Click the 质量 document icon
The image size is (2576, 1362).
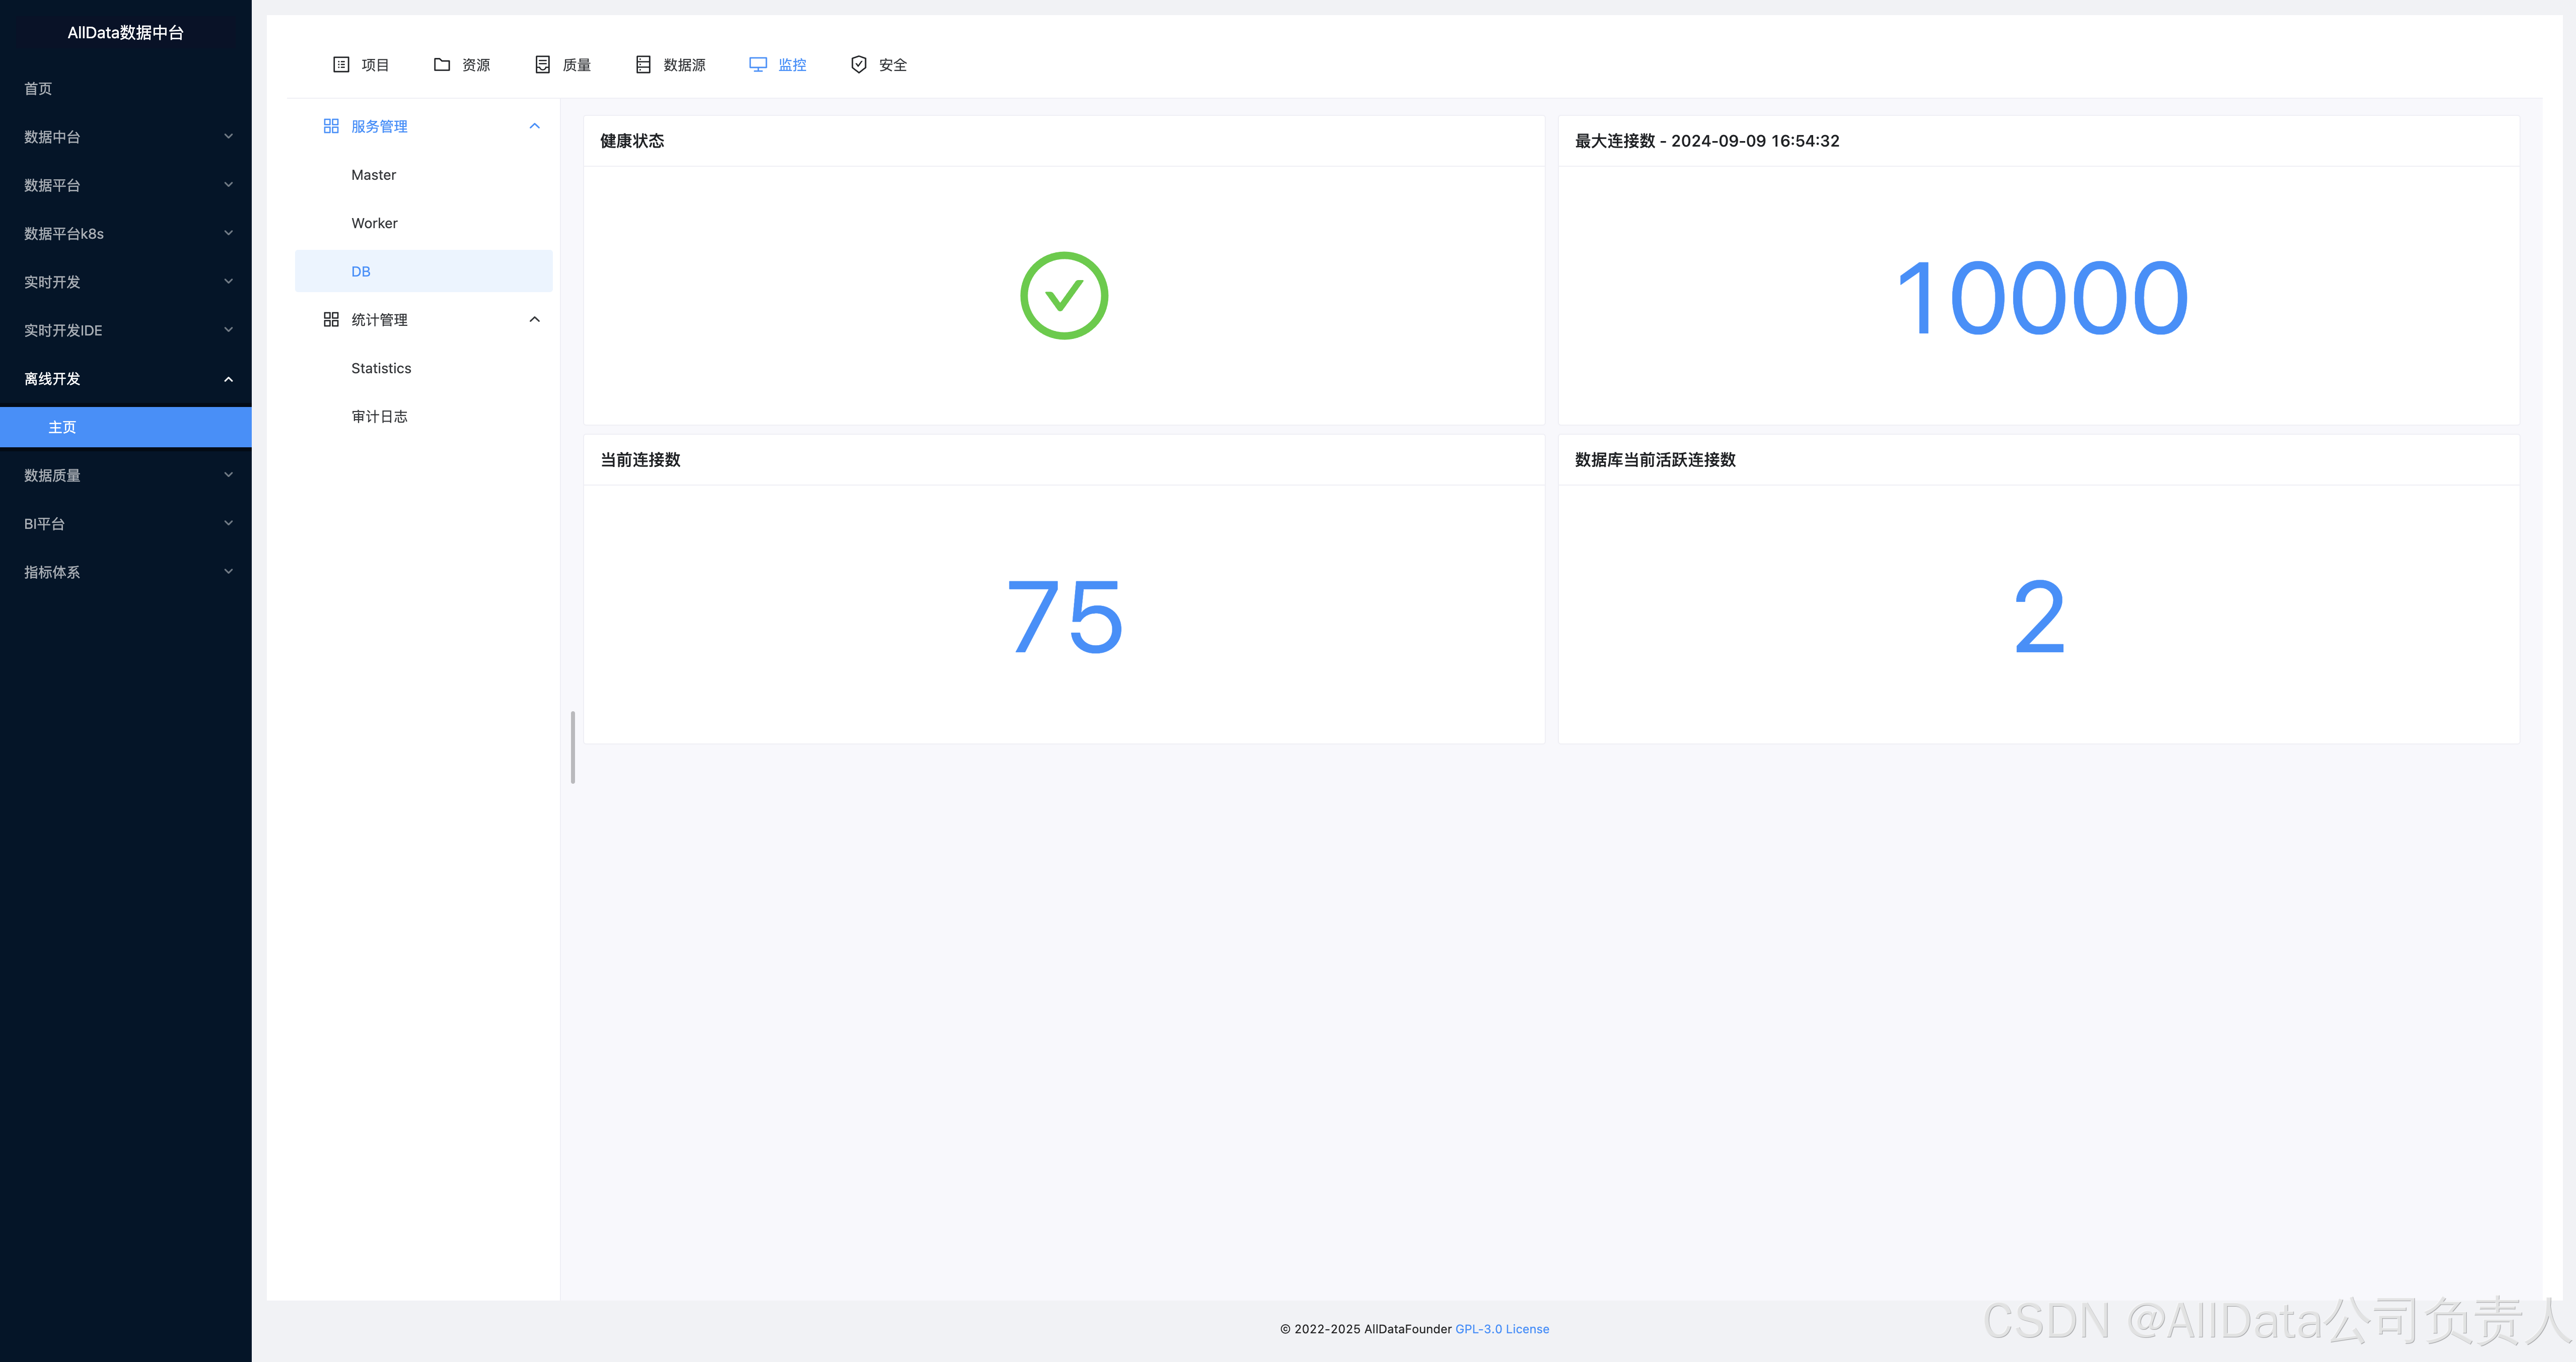click(x=542, y=65)
